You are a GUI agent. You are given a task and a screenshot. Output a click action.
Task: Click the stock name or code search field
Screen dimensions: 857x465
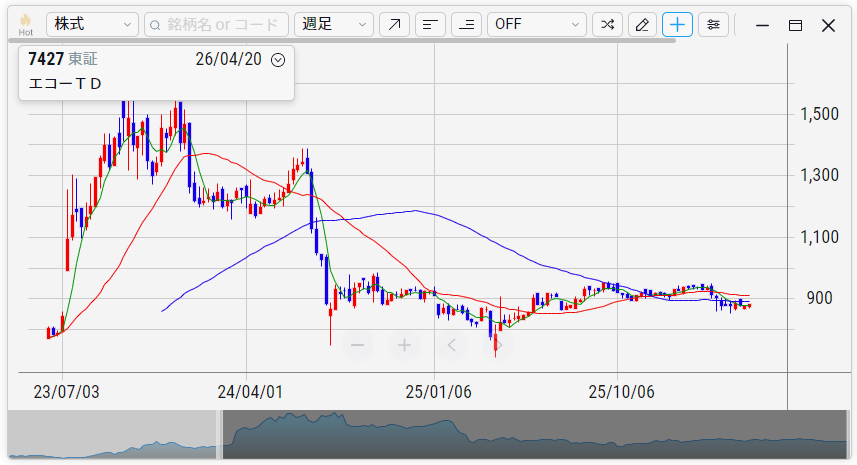[x=216, y=25]
